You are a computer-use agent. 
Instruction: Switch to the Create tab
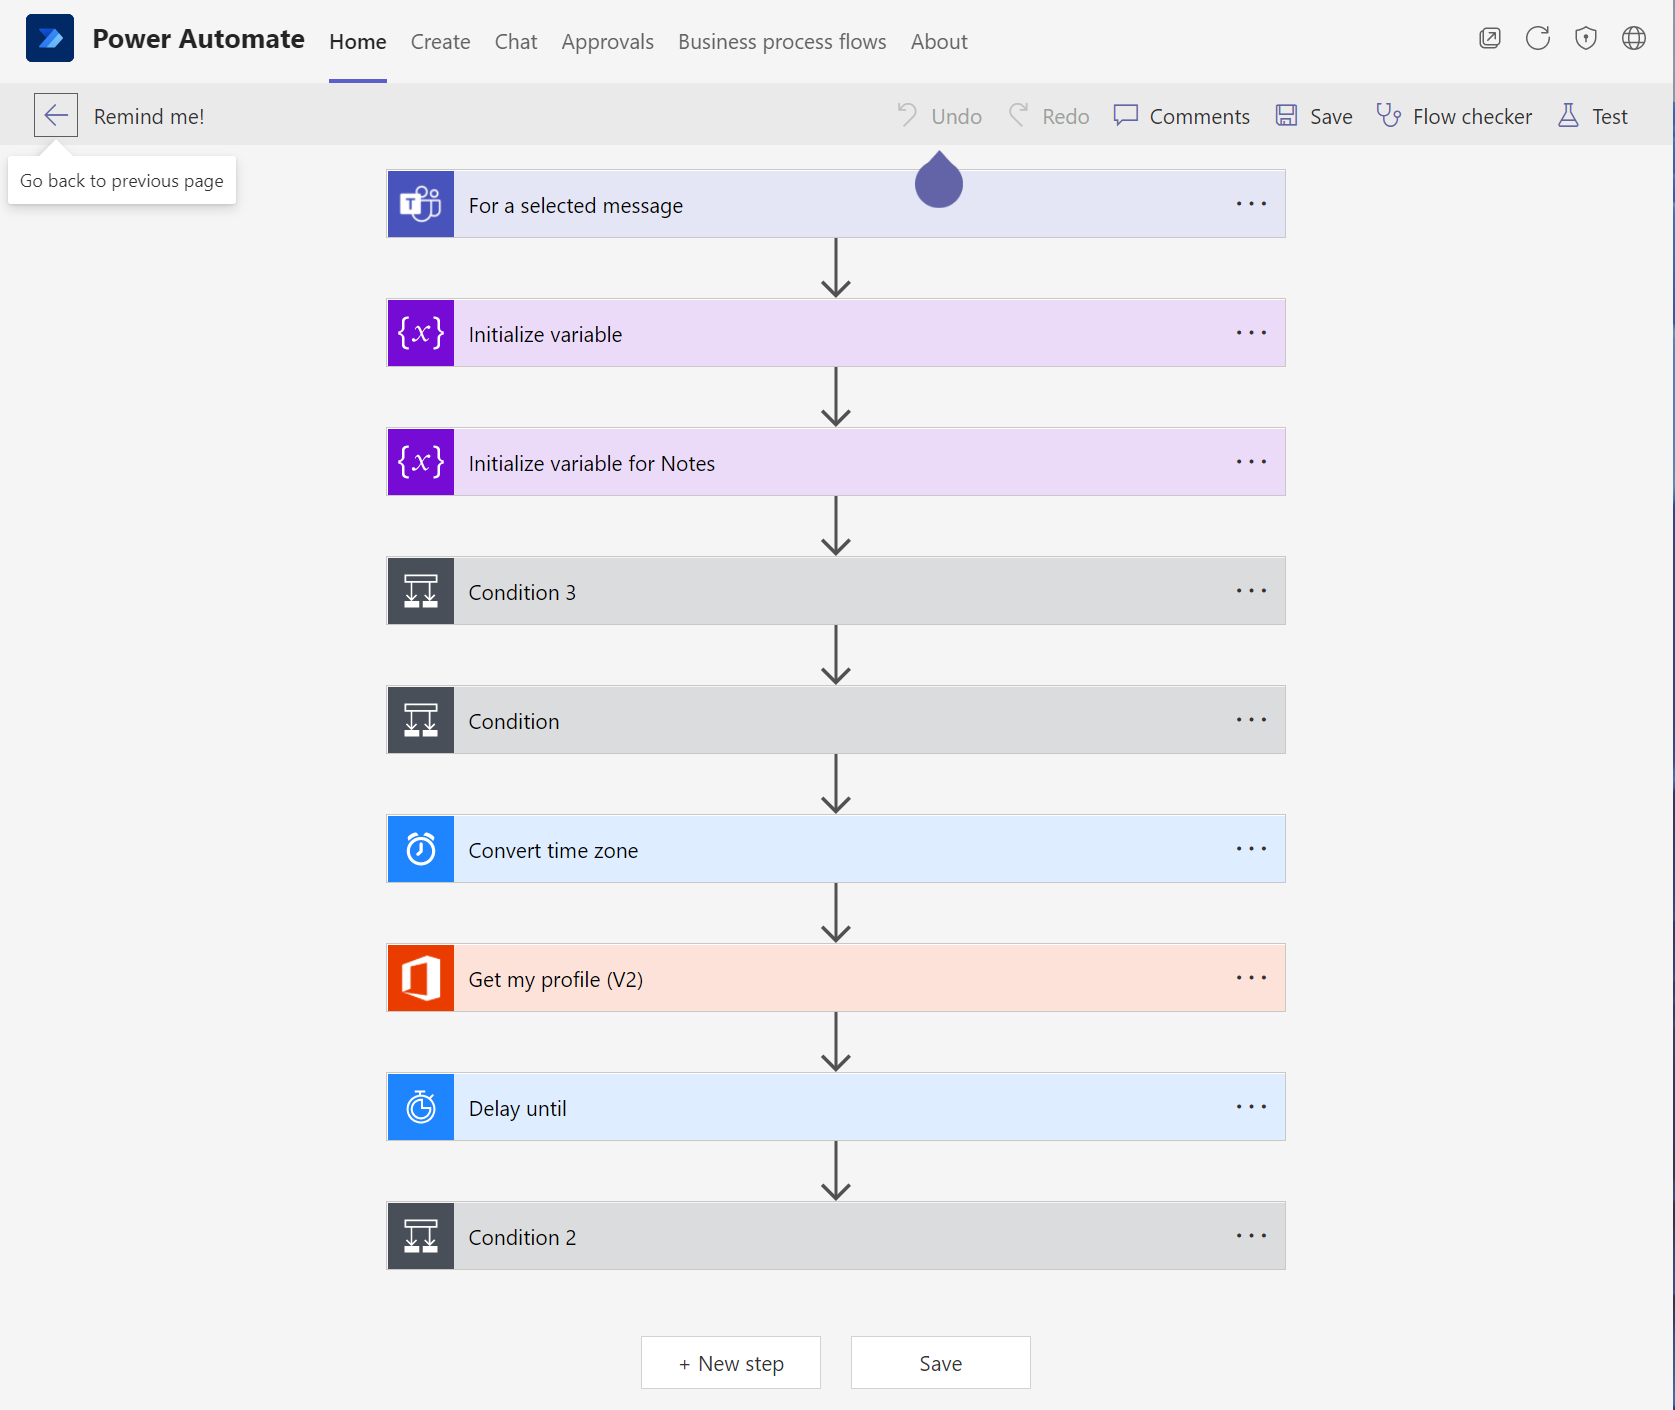pyautogui.click(x=440, y=42)
